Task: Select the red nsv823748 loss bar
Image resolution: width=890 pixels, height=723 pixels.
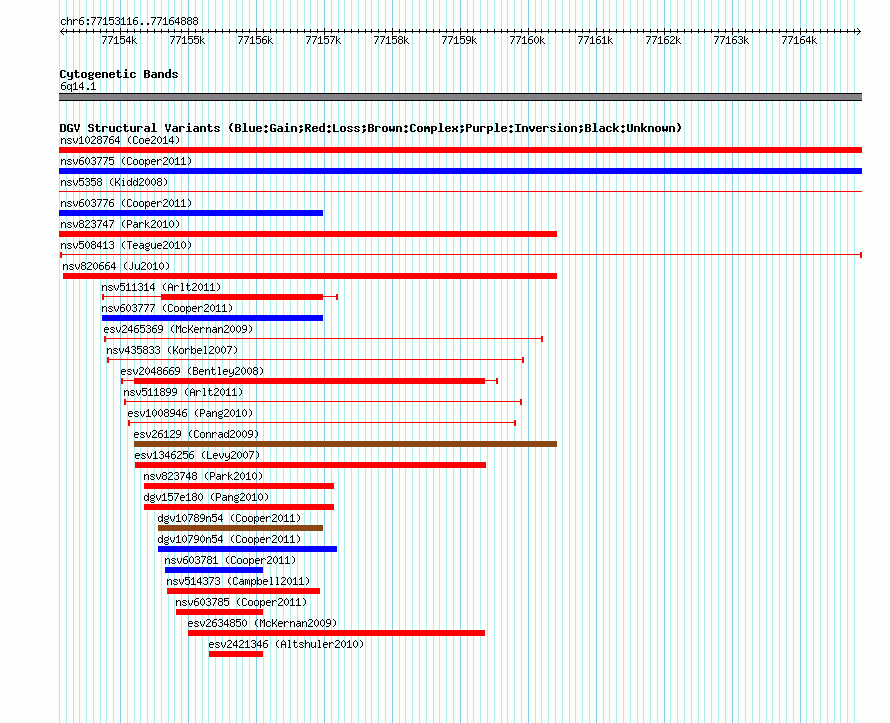Action: pyautogui.click(x=239, y=486)
